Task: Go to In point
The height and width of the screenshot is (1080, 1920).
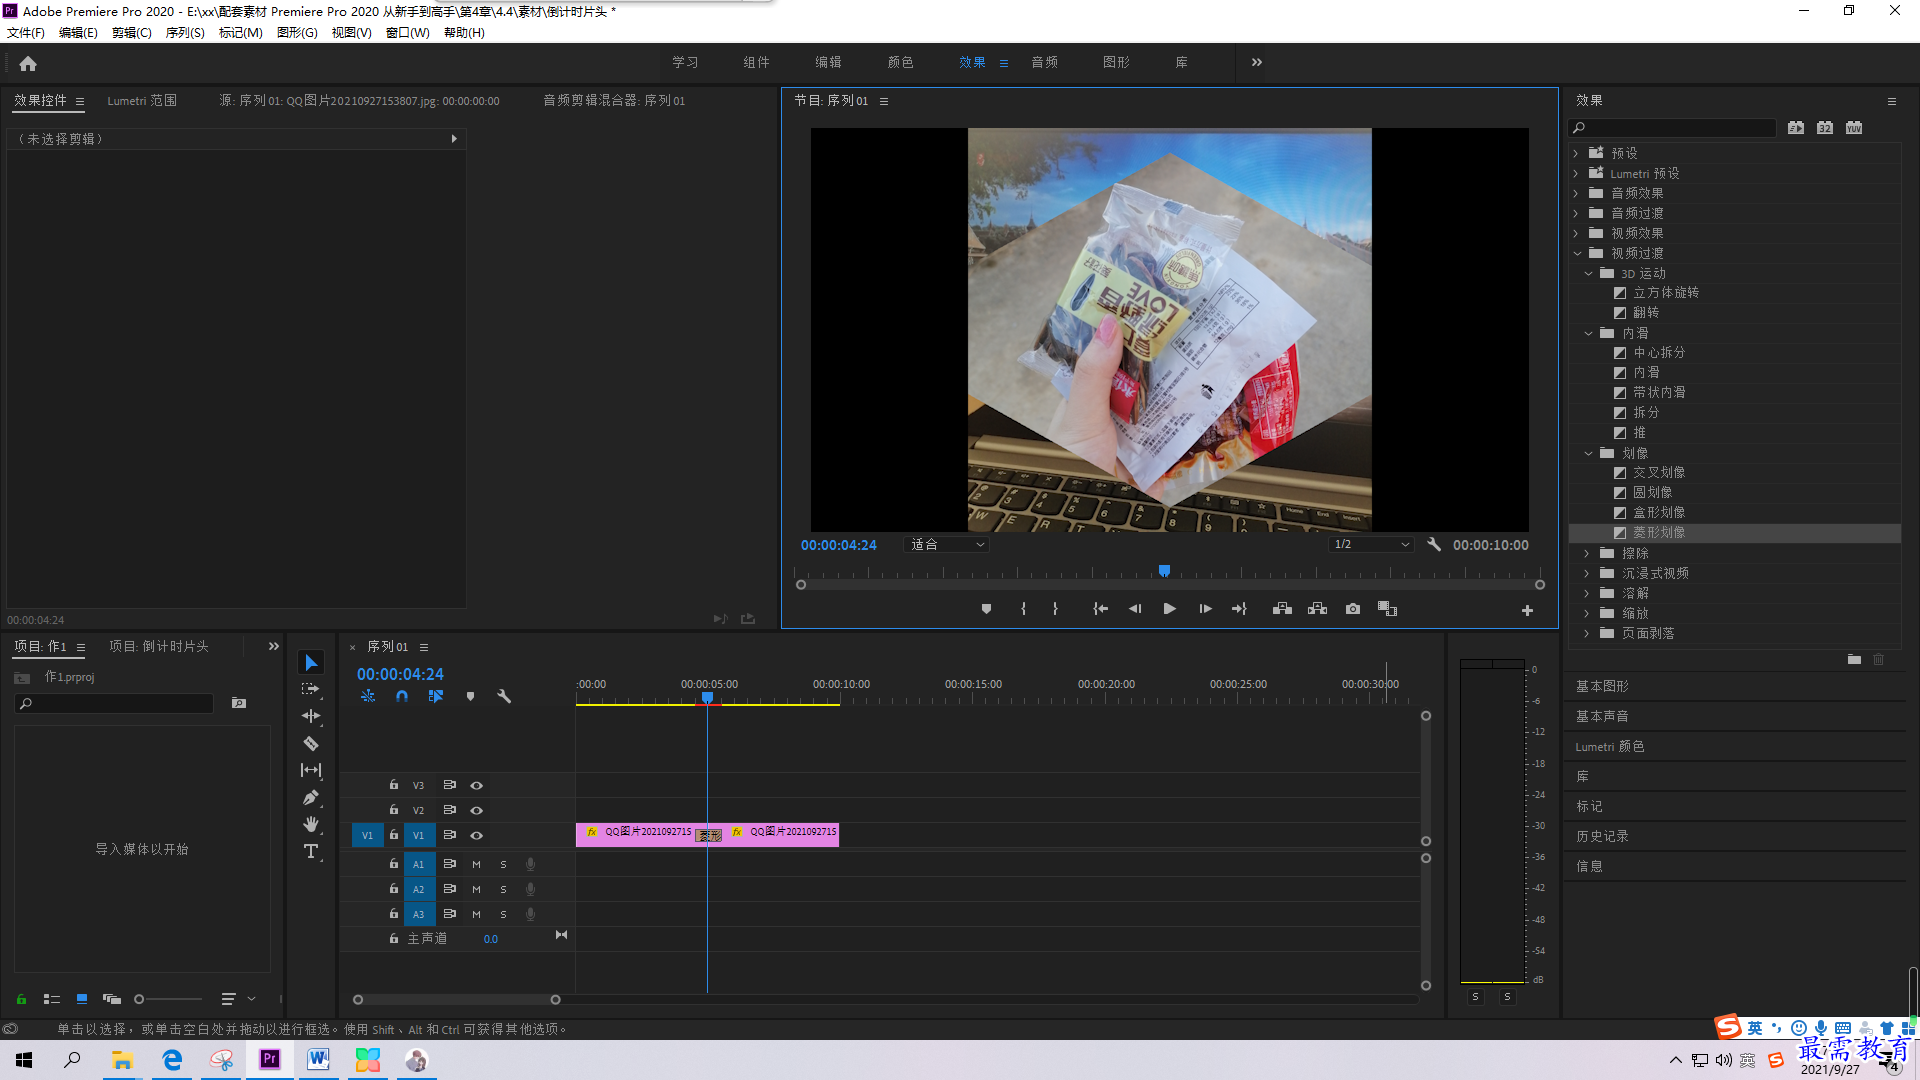Action: point(1100,609)
